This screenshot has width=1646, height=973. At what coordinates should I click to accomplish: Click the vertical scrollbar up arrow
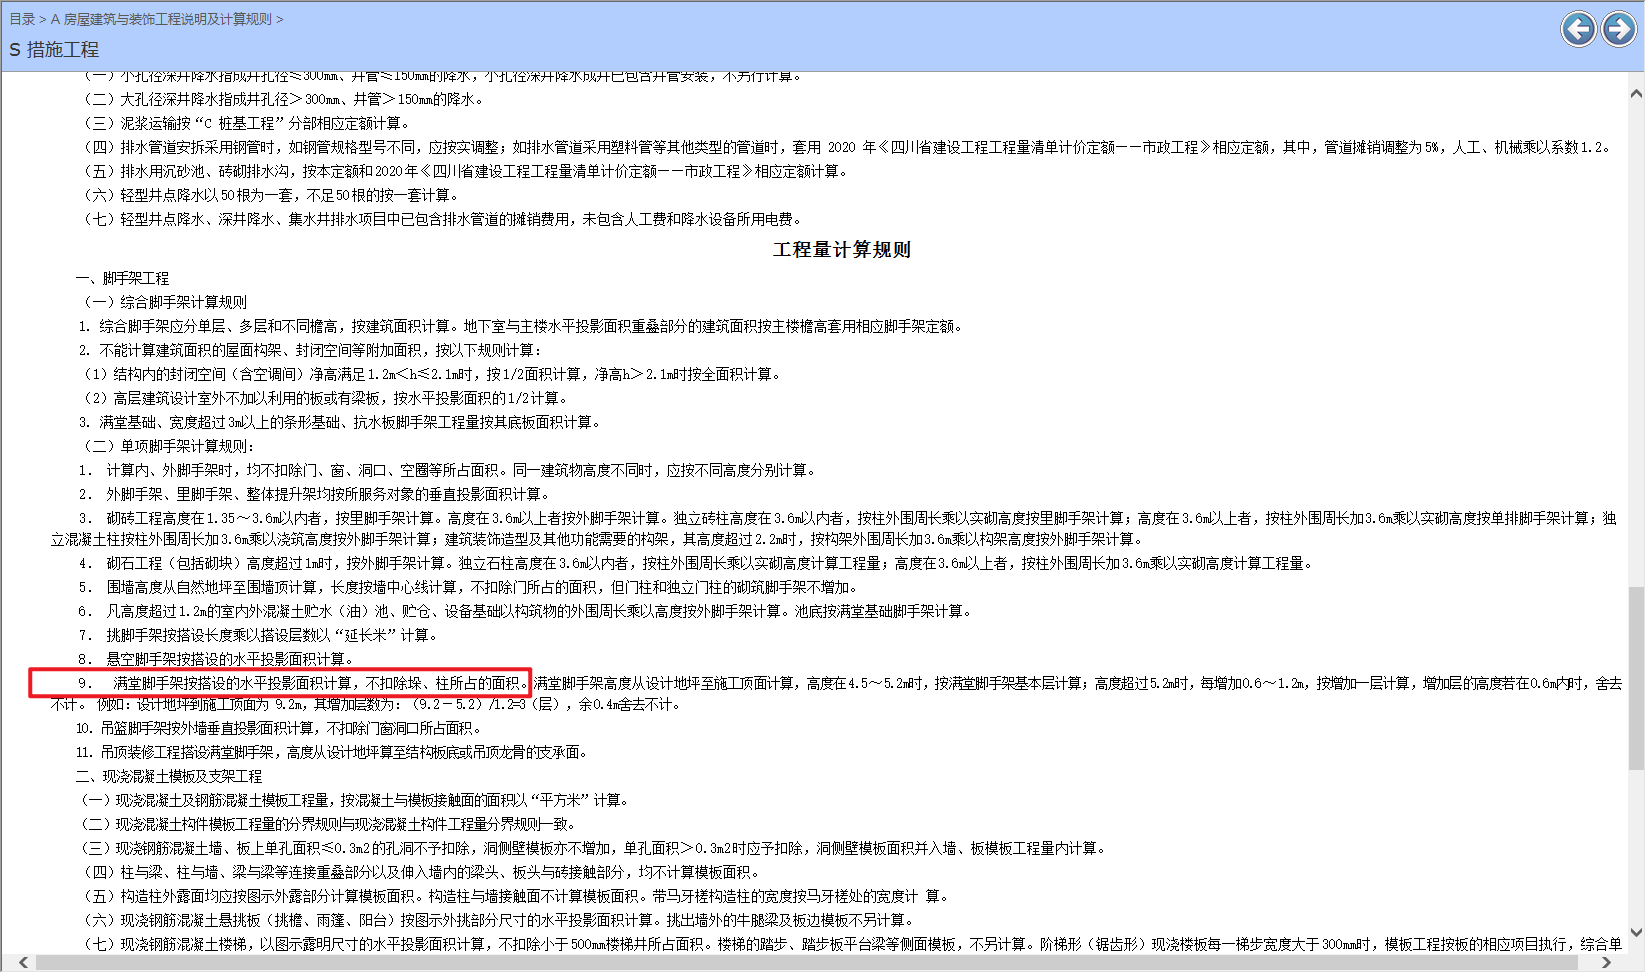click(x=1636, y=94)
